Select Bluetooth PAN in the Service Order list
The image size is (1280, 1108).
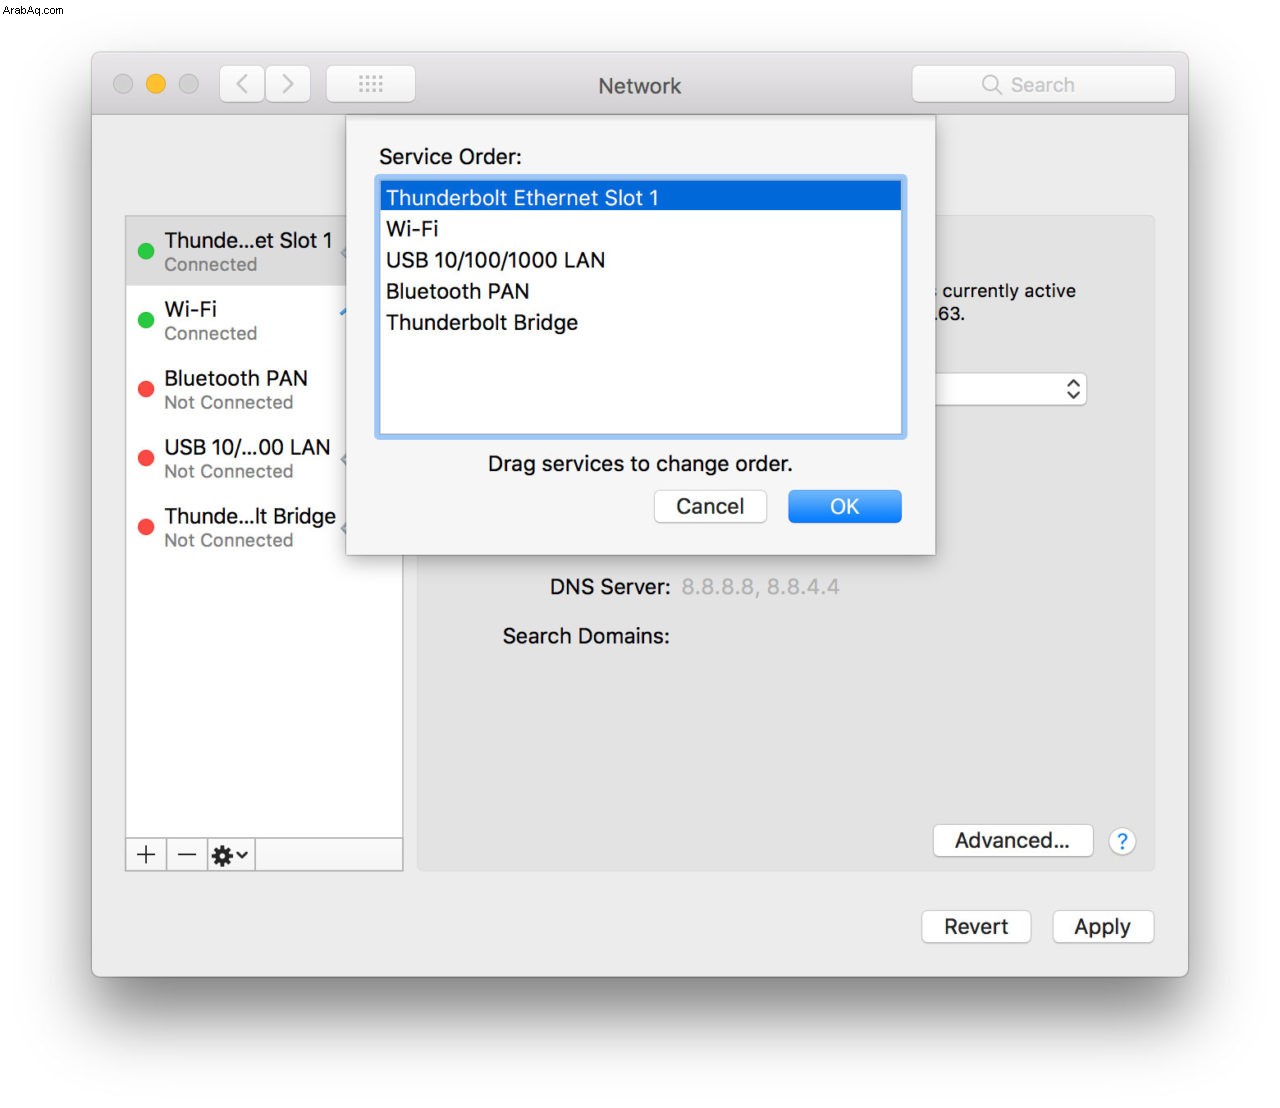(x=640, y=291)
